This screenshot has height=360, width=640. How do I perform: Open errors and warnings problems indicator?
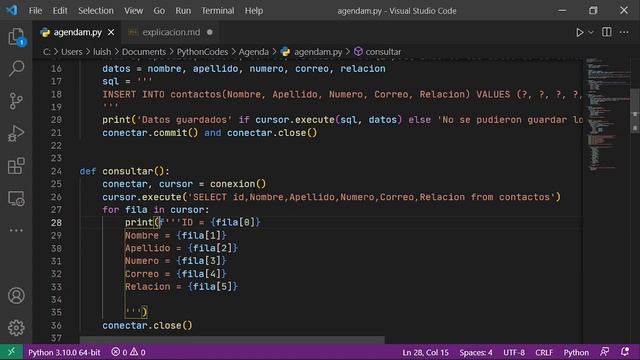pyautogui.click(x=128, y=352)
